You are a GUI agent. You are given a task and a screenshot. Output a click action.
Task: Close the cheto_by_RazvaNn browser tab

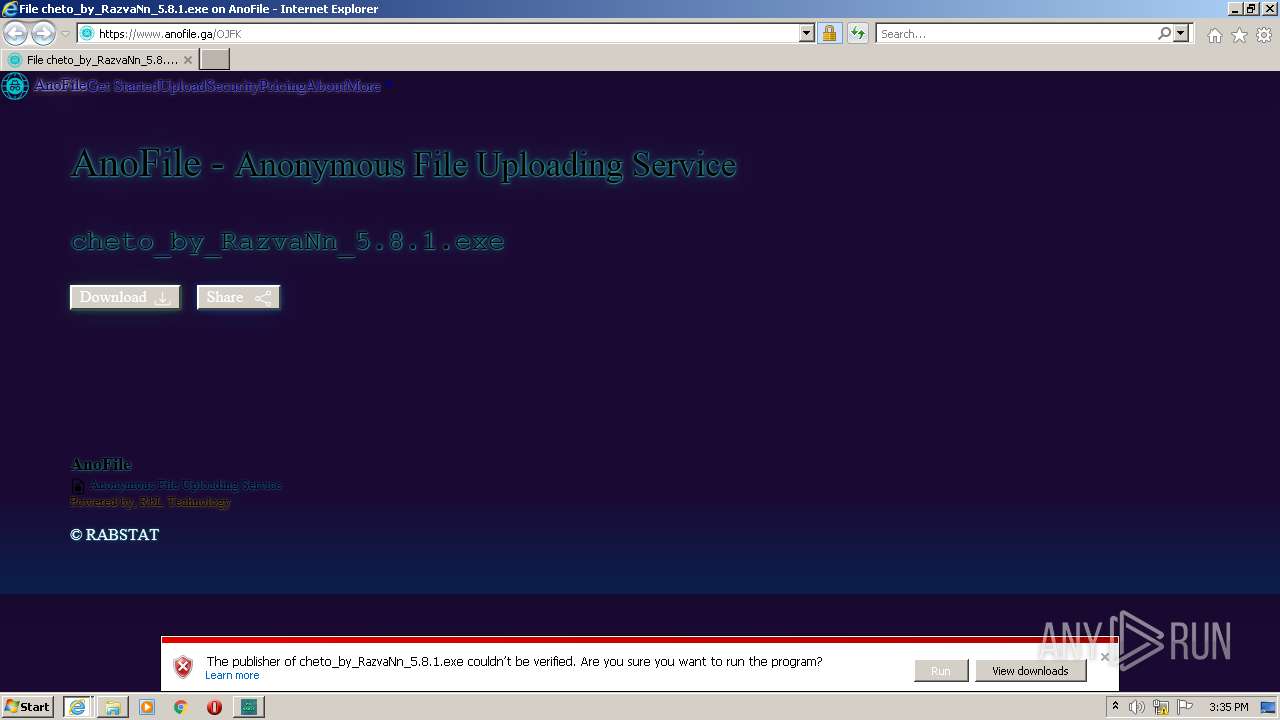[187, 60]
